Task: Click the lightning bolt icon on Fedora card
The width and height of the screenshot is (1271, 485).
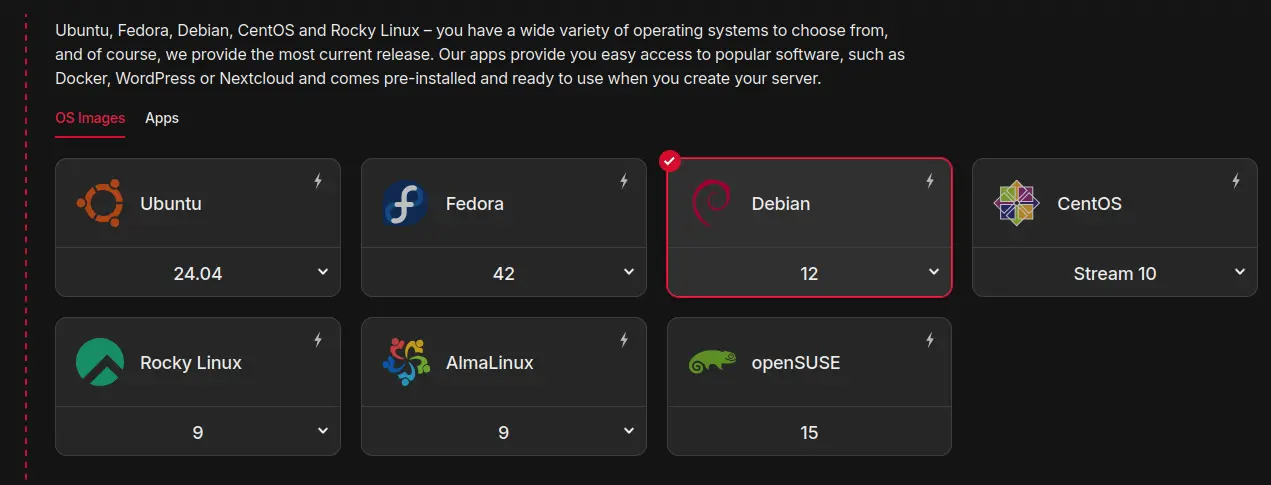Action: tap(624, 181)
